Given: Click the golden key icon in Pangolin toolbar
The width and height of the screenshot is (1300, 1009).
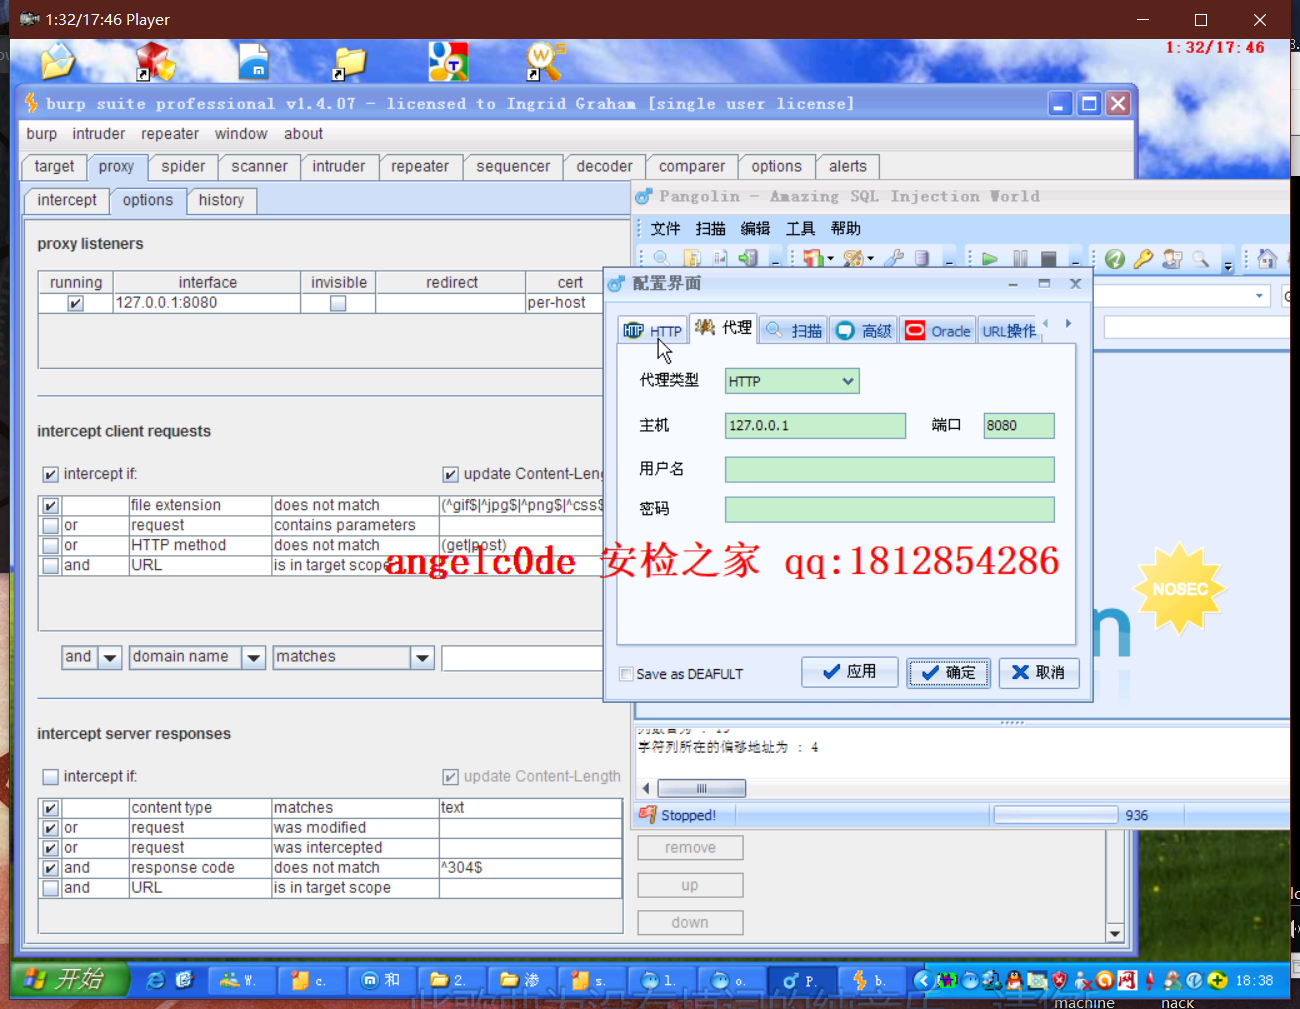Looking at the screenshot, I should point(1143,259).
